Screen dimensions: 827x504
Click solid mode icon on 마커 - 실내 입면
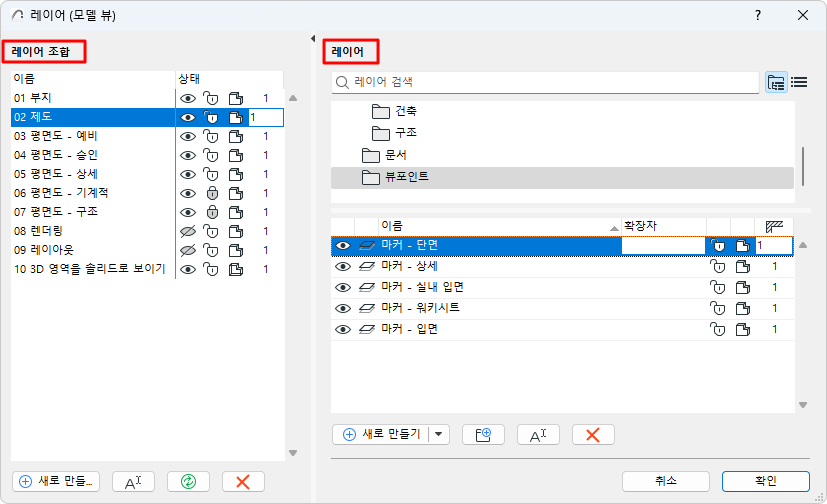click(x=743, y=287)
